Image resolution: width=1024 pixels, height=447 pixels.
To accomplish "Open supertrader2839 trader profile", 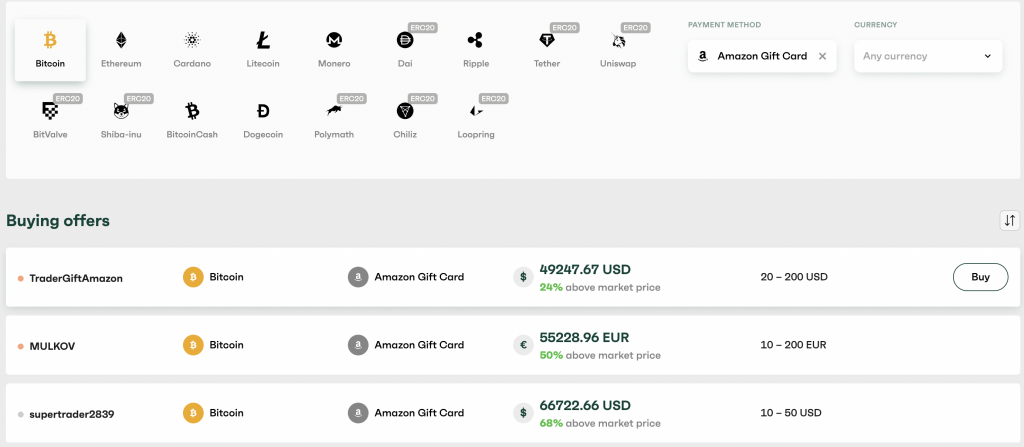I will pyautogui.click(x=72, y=414).
